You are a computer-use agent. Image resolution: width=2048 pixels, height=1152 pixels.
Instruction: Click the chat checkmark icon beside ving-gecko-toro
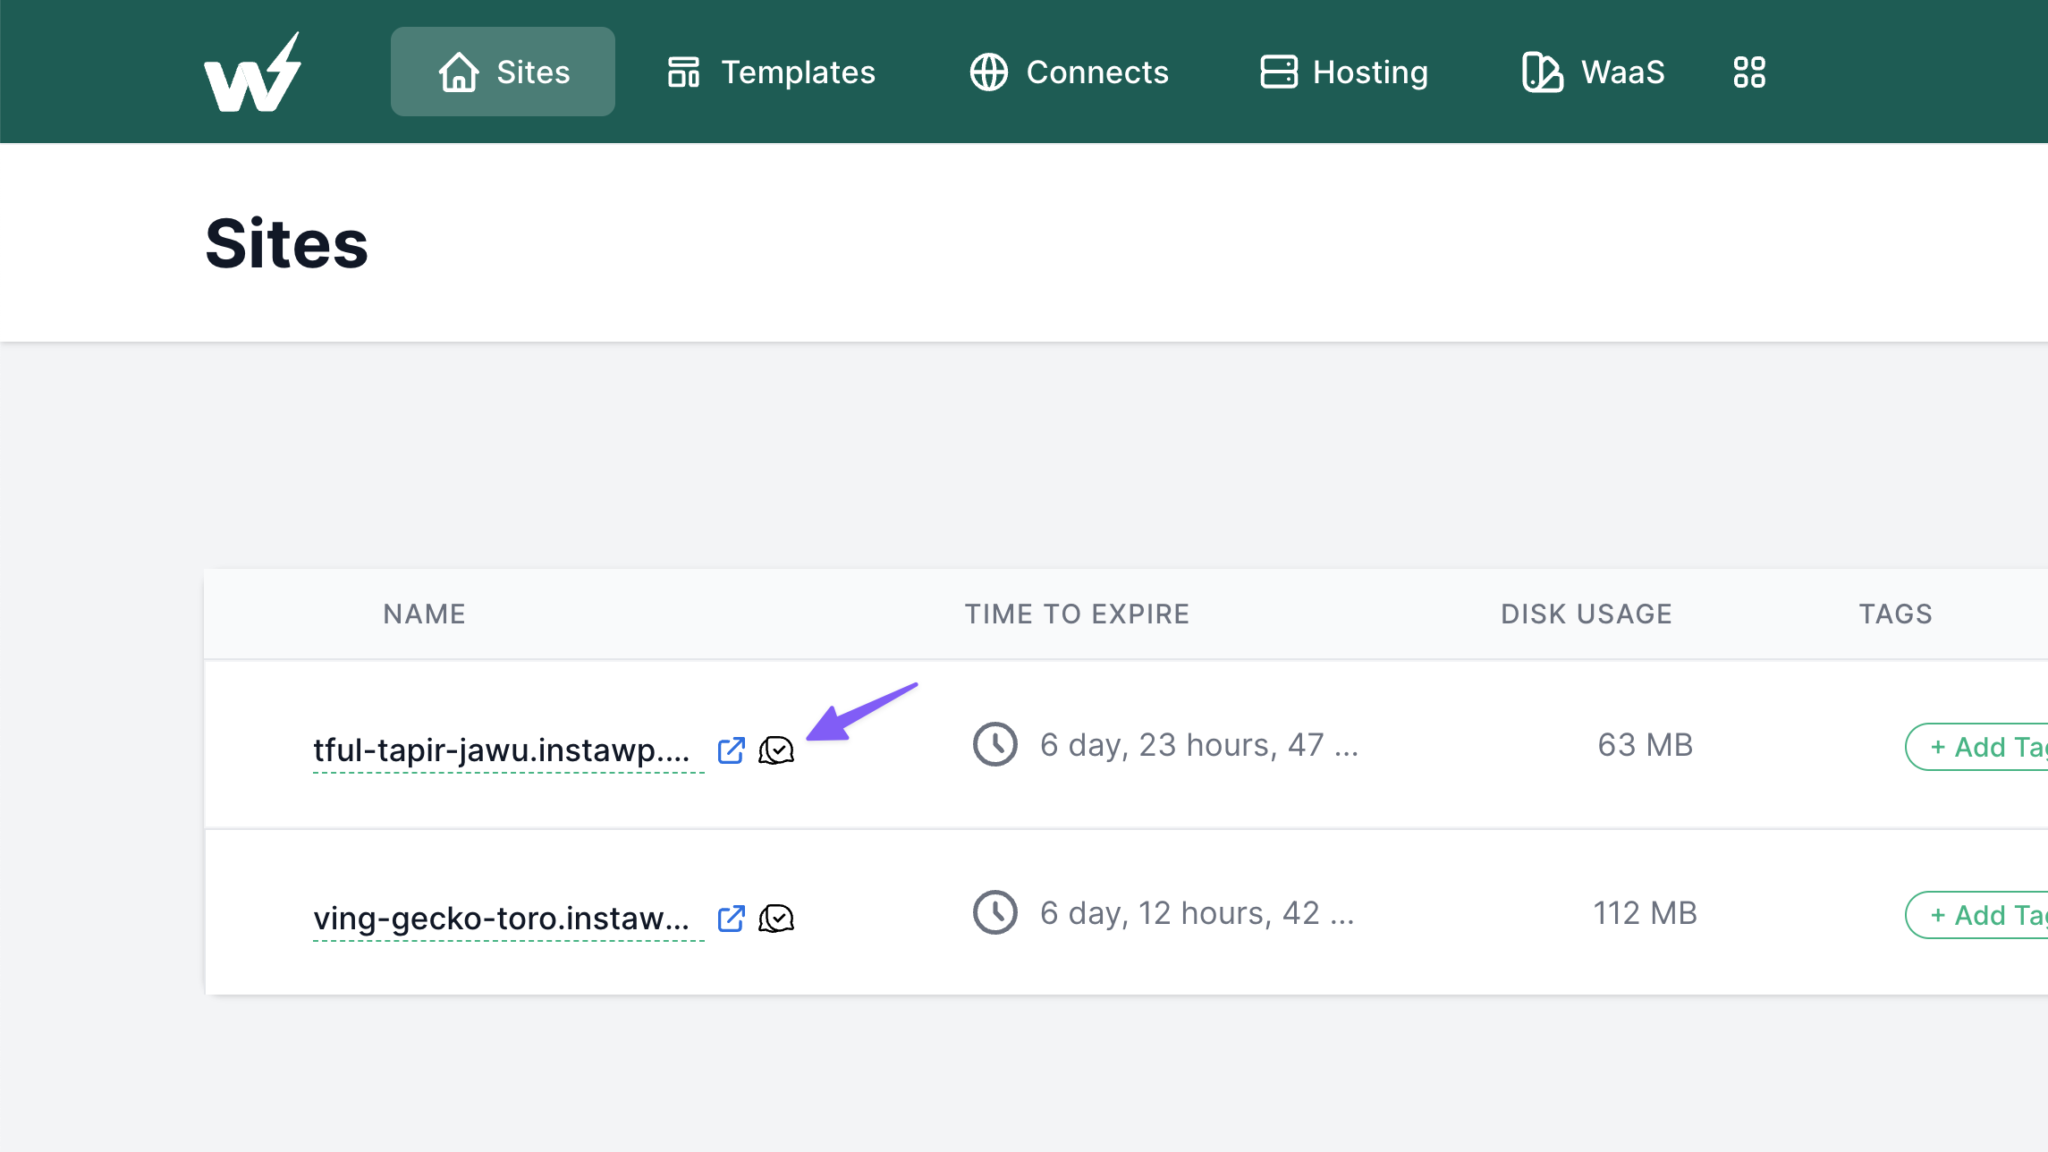[x=776, y=918]
